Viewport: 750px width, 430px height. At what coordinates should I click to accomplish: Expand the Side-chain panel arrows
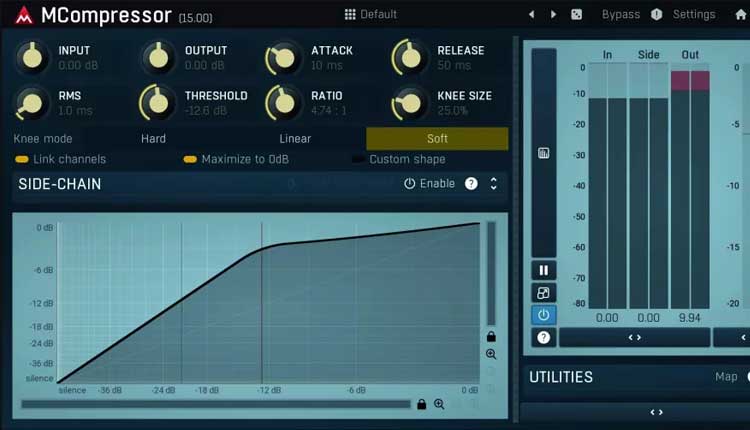click(x=493, y=184)
